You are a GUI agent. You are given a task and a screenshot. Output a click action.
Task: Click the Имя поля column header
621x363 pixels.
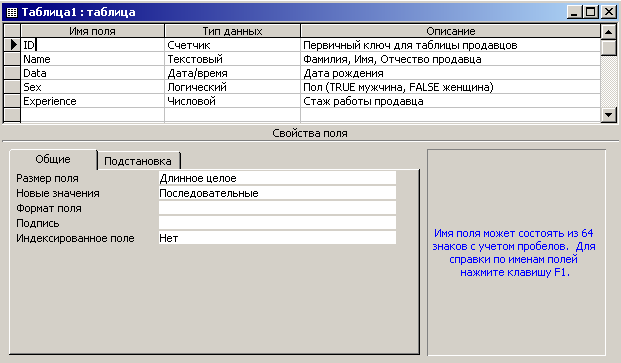pos(92,31)
